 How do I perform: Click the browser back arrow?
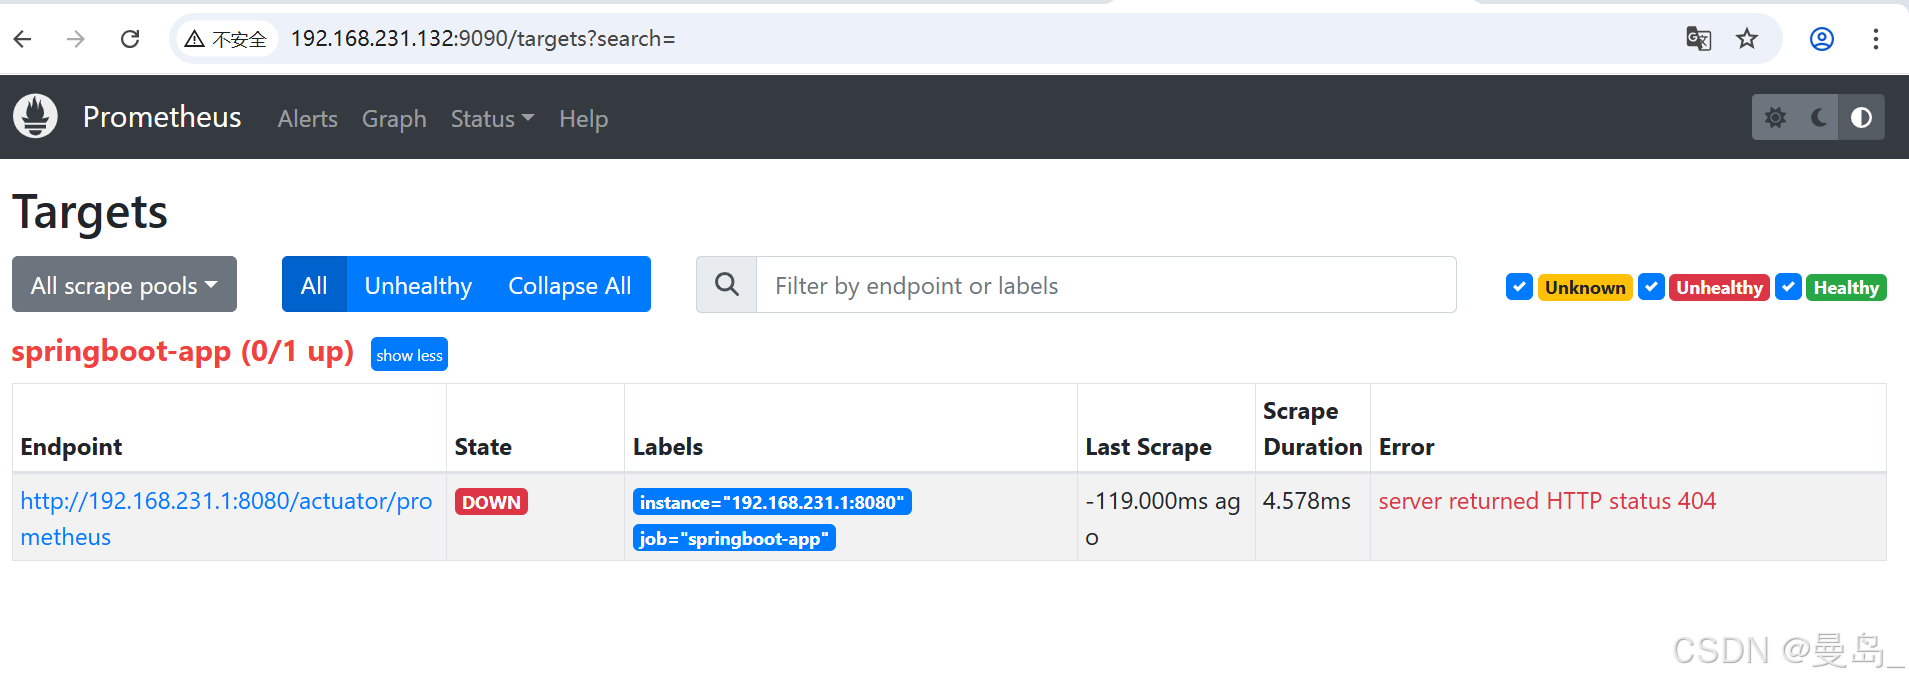coord(23,39)
